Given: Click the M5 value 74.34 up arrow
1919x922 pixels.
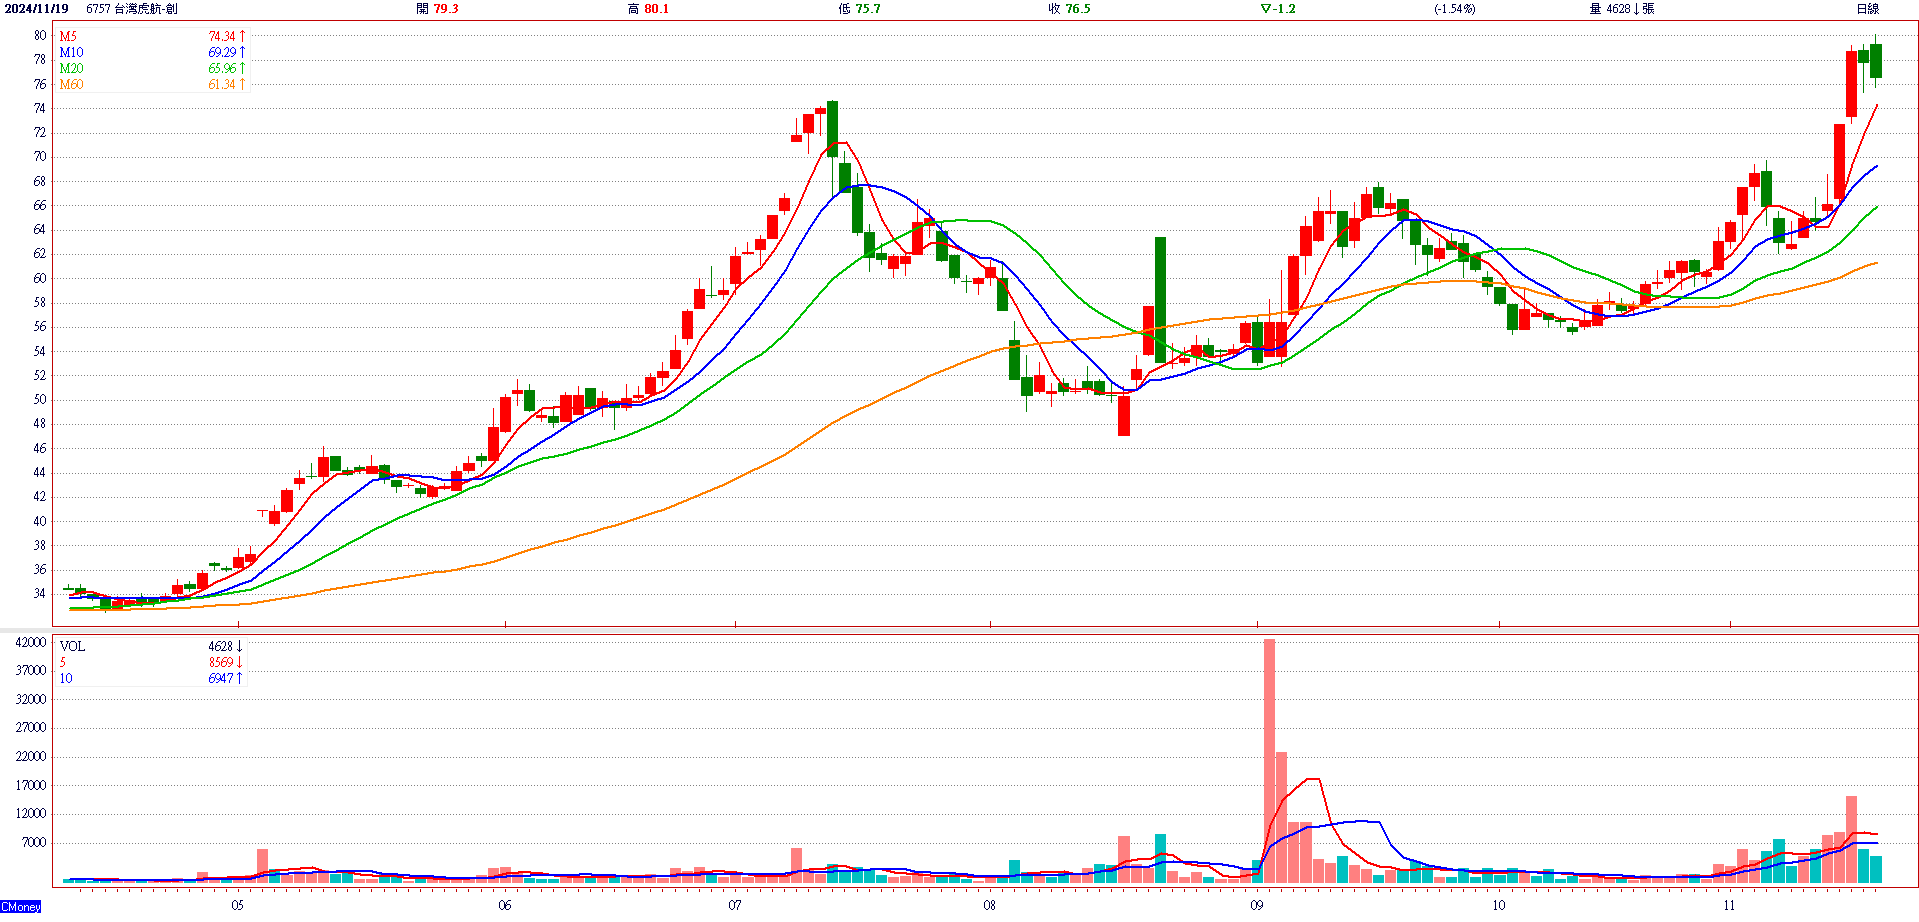Looking at the screenshot, I should (x=242, y=36).
